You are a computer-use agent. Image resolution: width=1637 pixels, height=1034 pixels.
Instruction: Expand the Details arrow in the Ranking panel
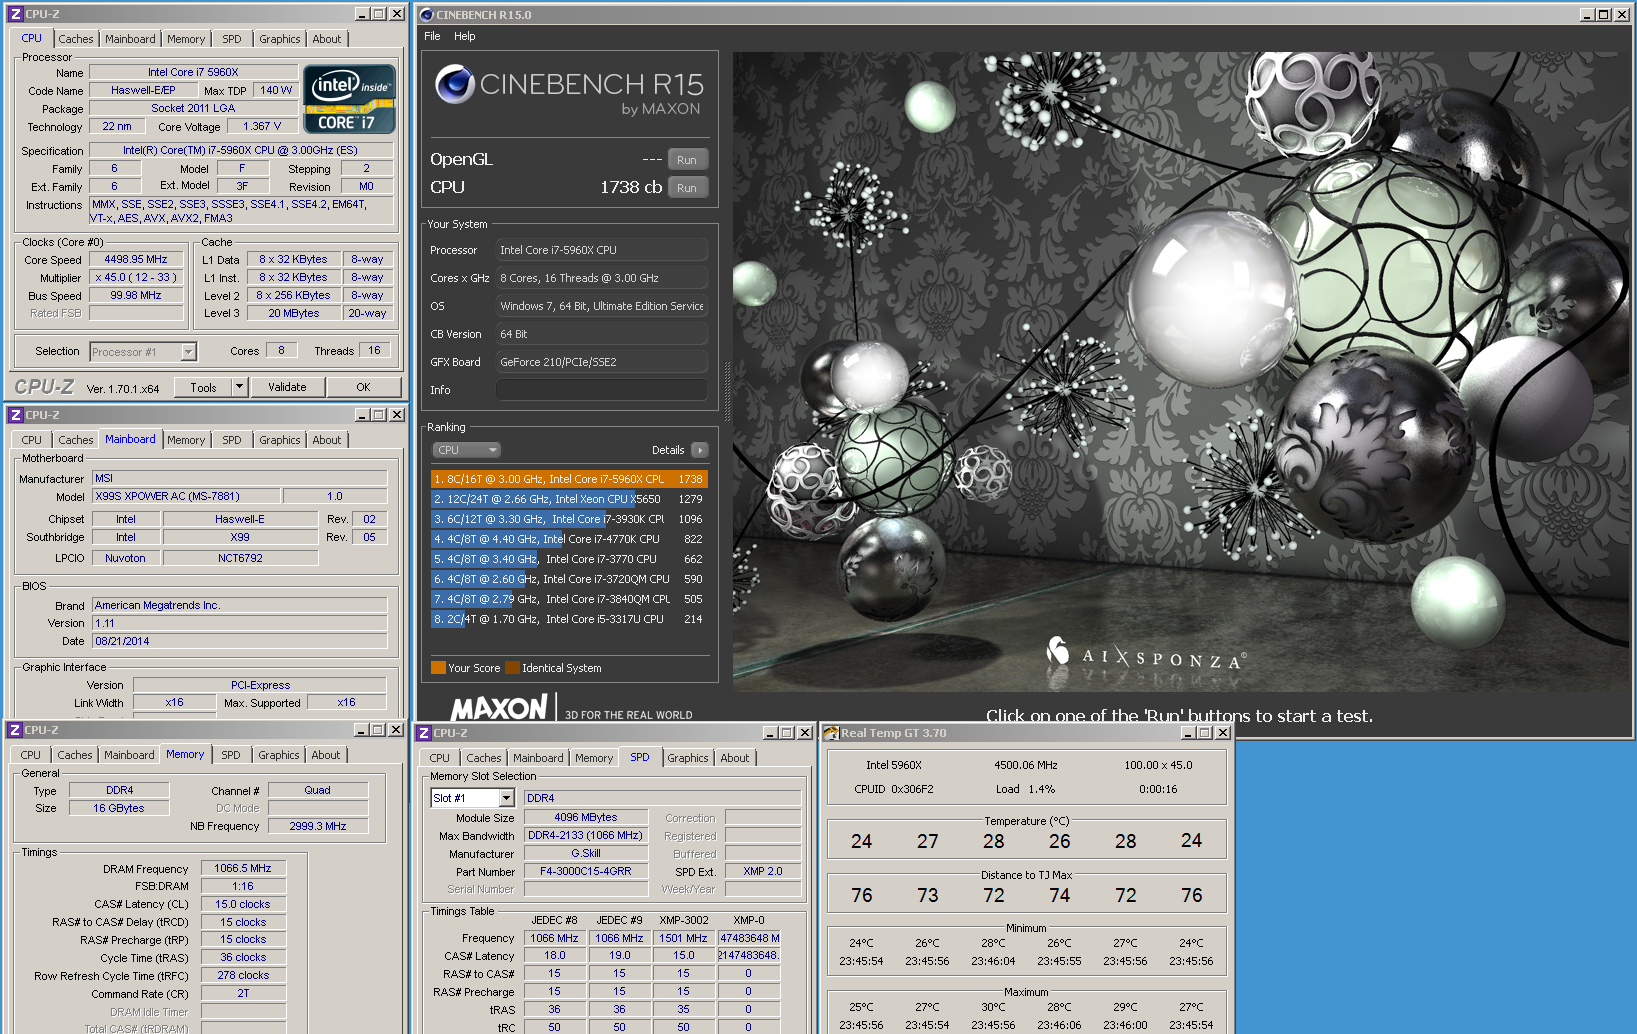click(x=699, y=450)
